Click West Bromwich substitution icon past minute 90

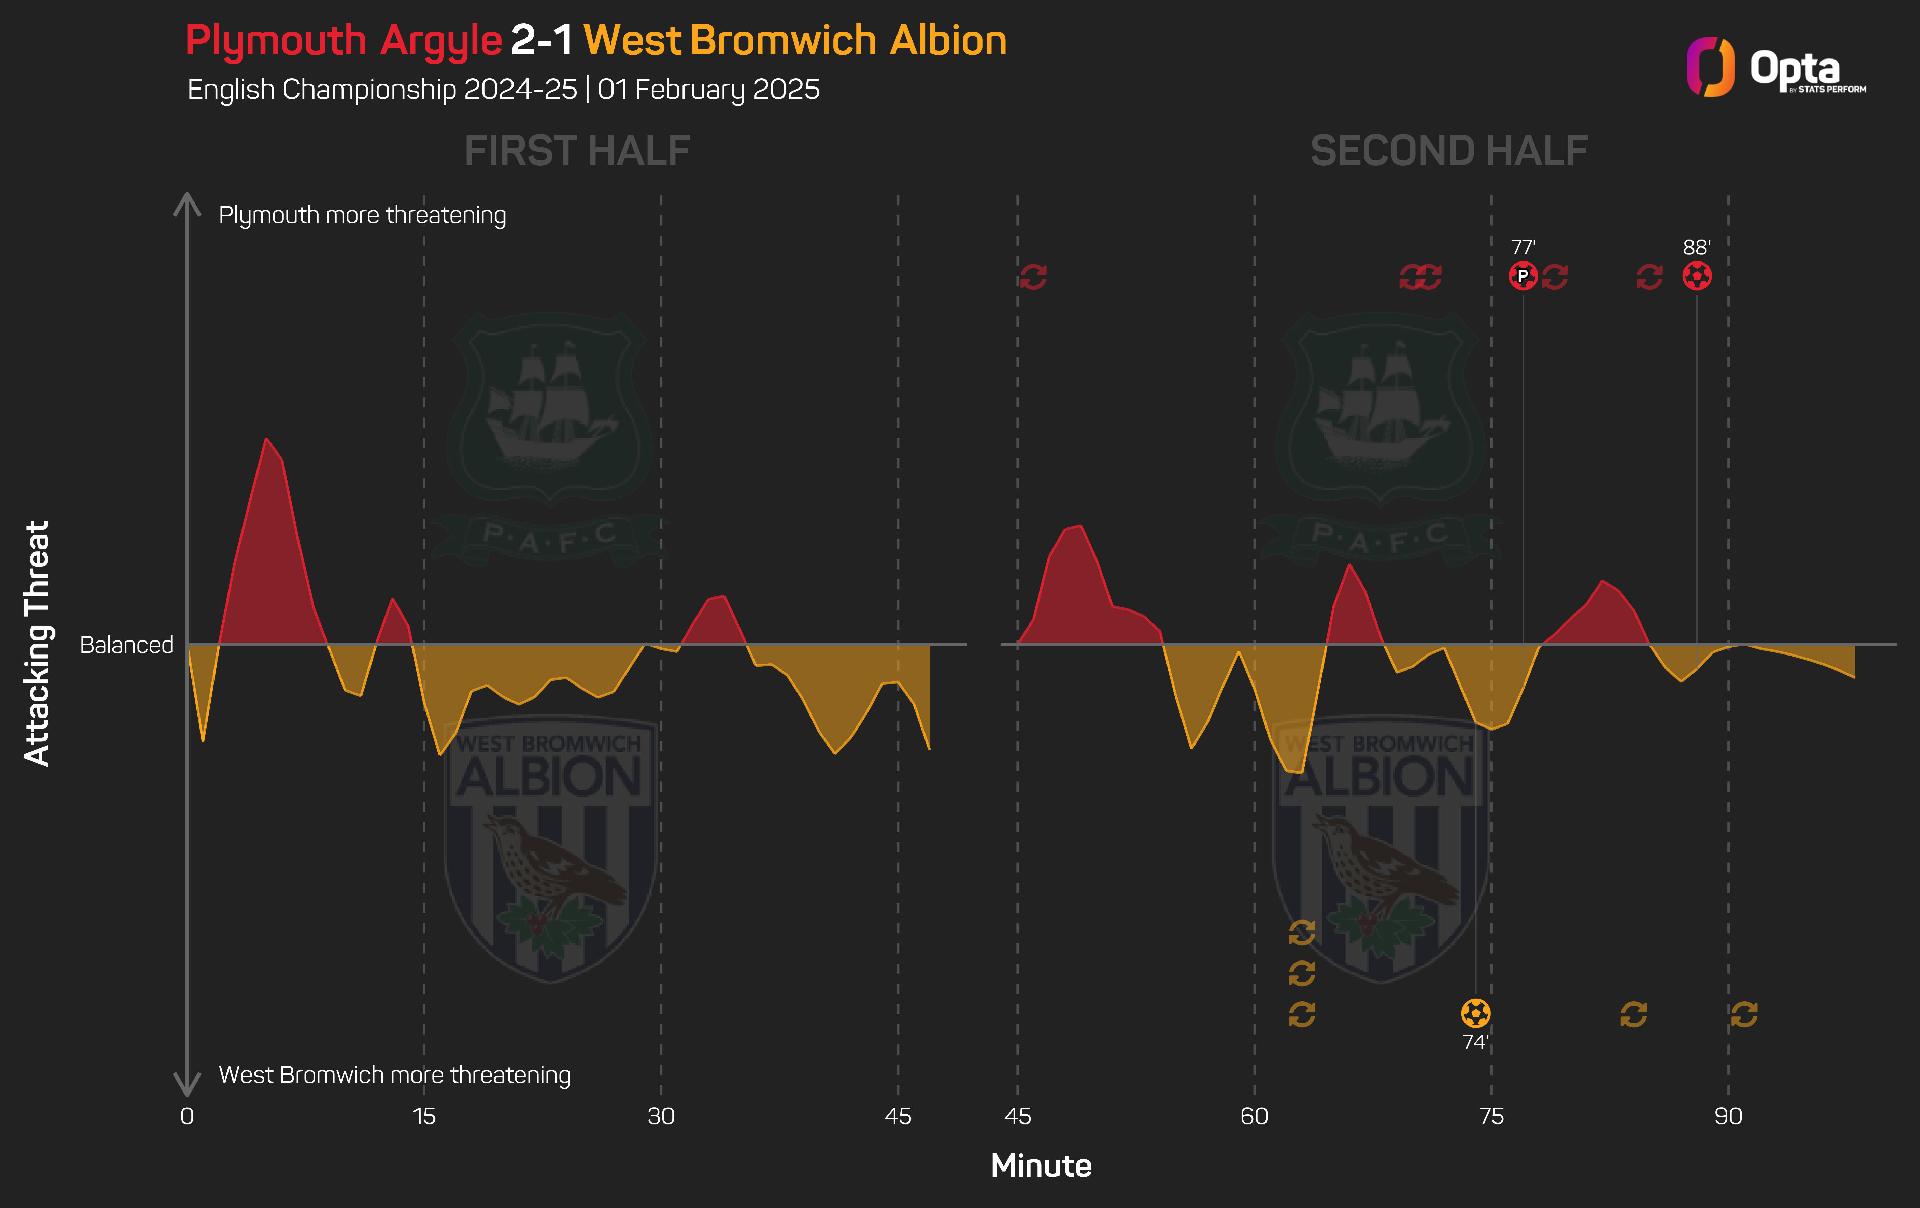point(1744,1015)
